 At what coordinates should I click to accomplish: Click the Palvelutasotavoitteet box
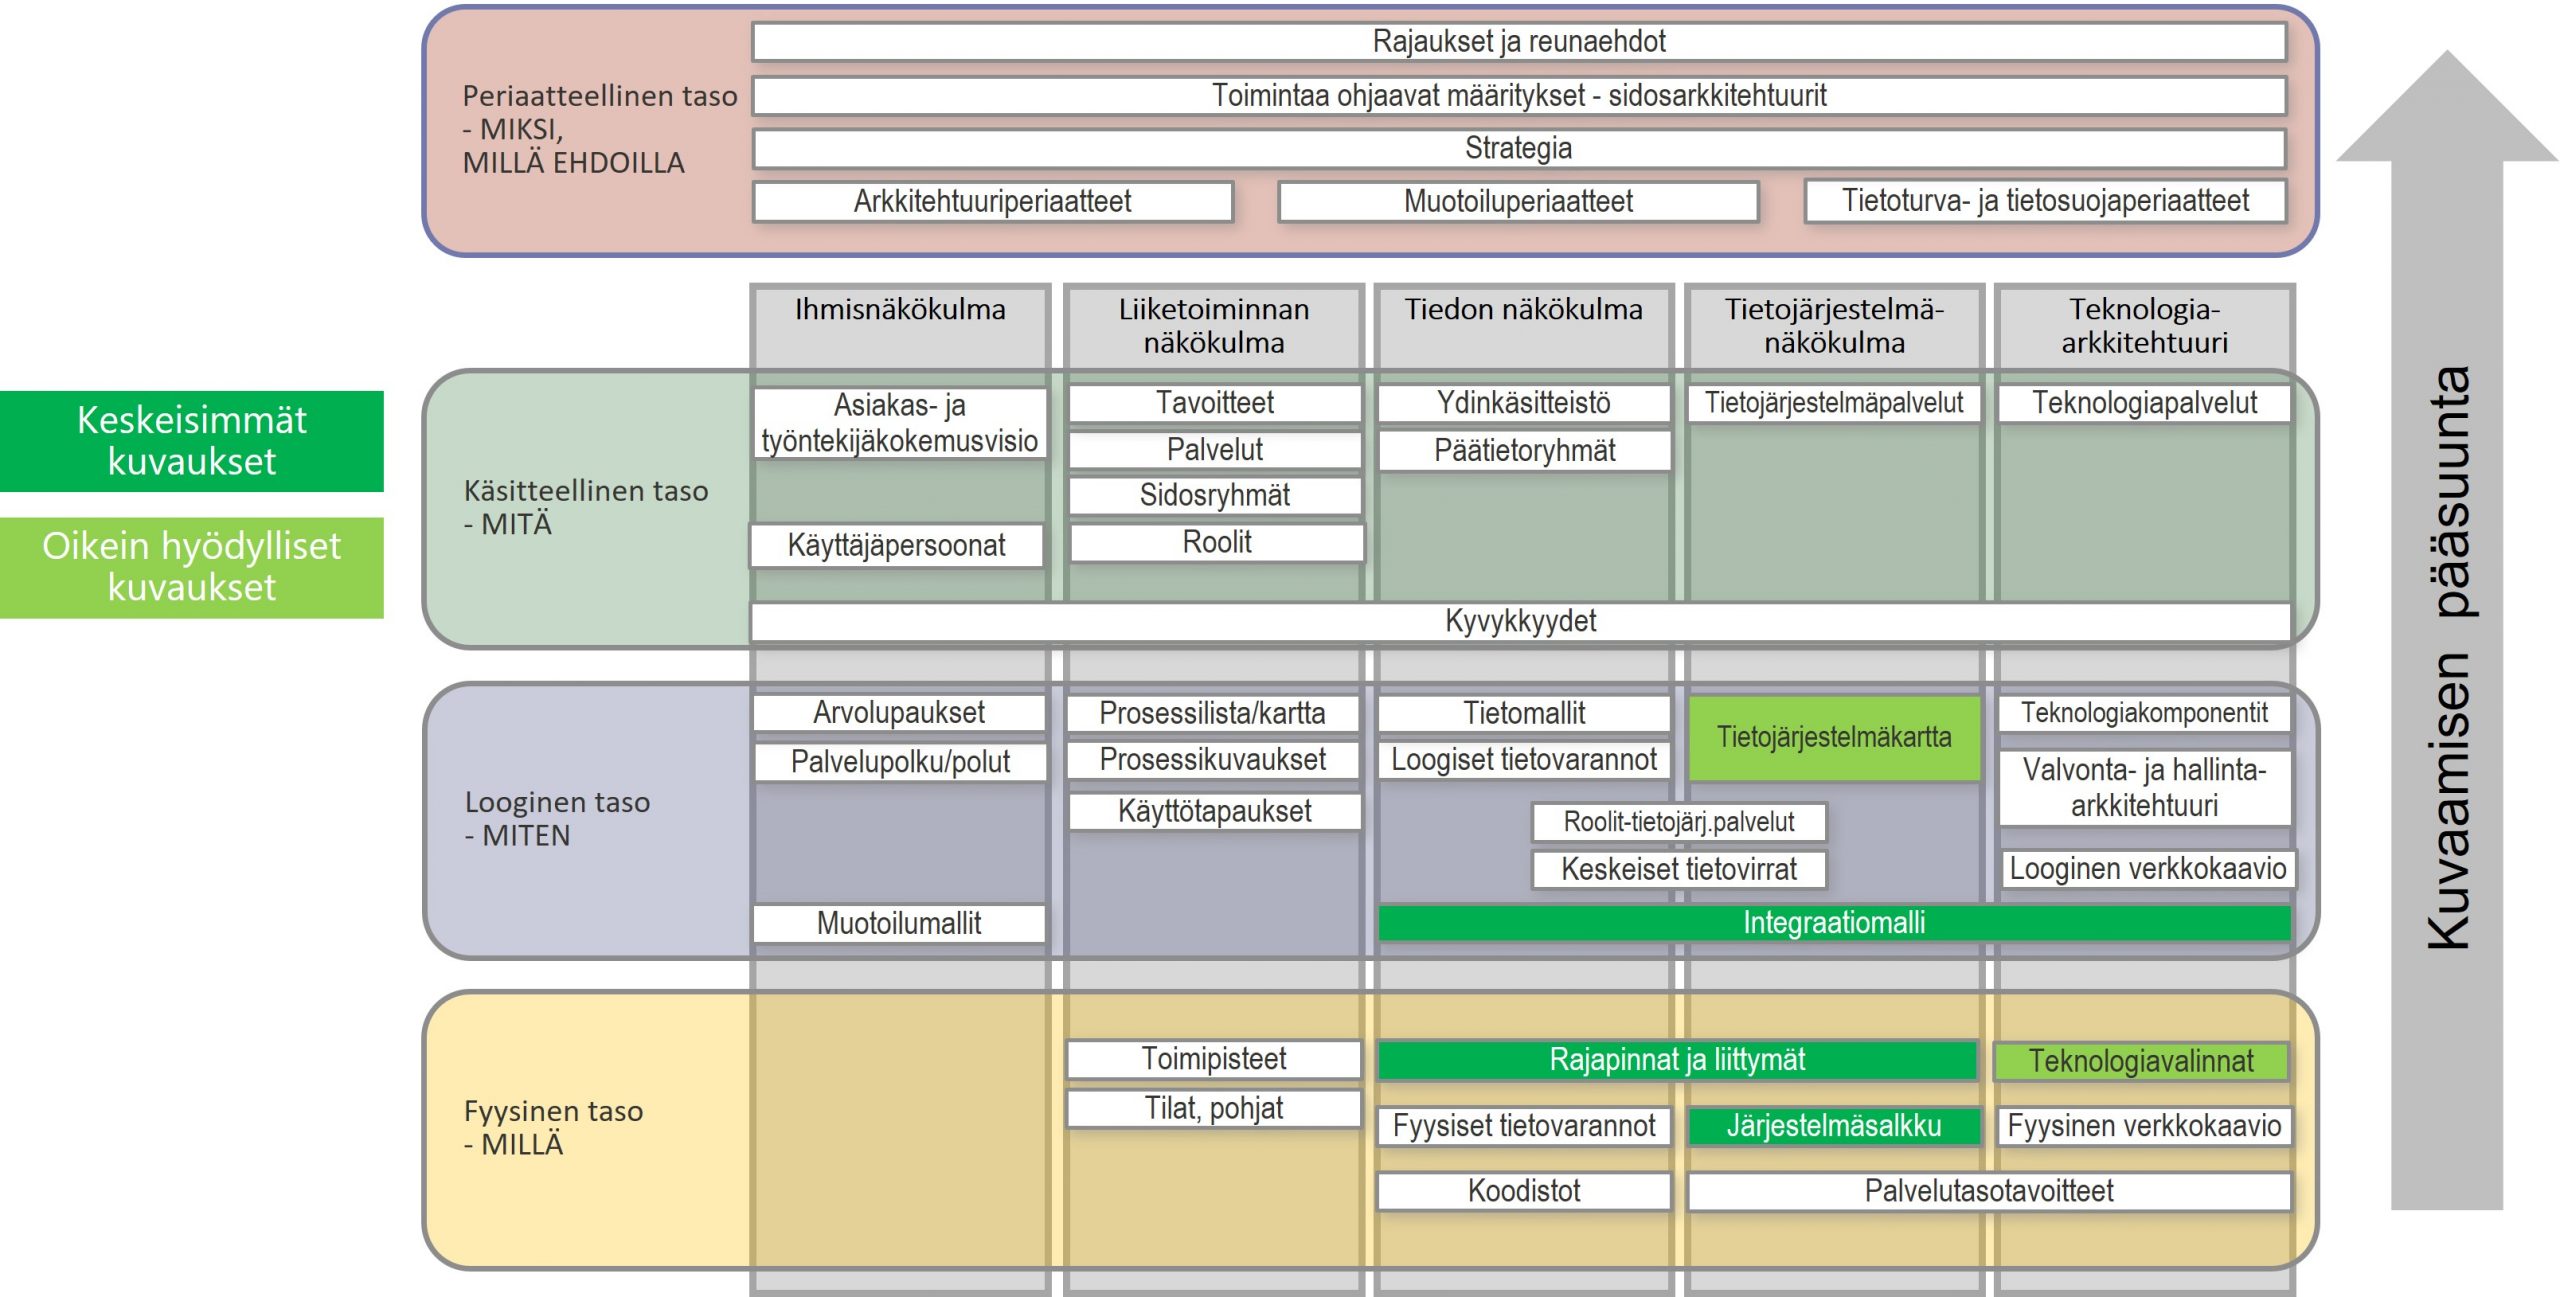click(x=1988, y=1190)
